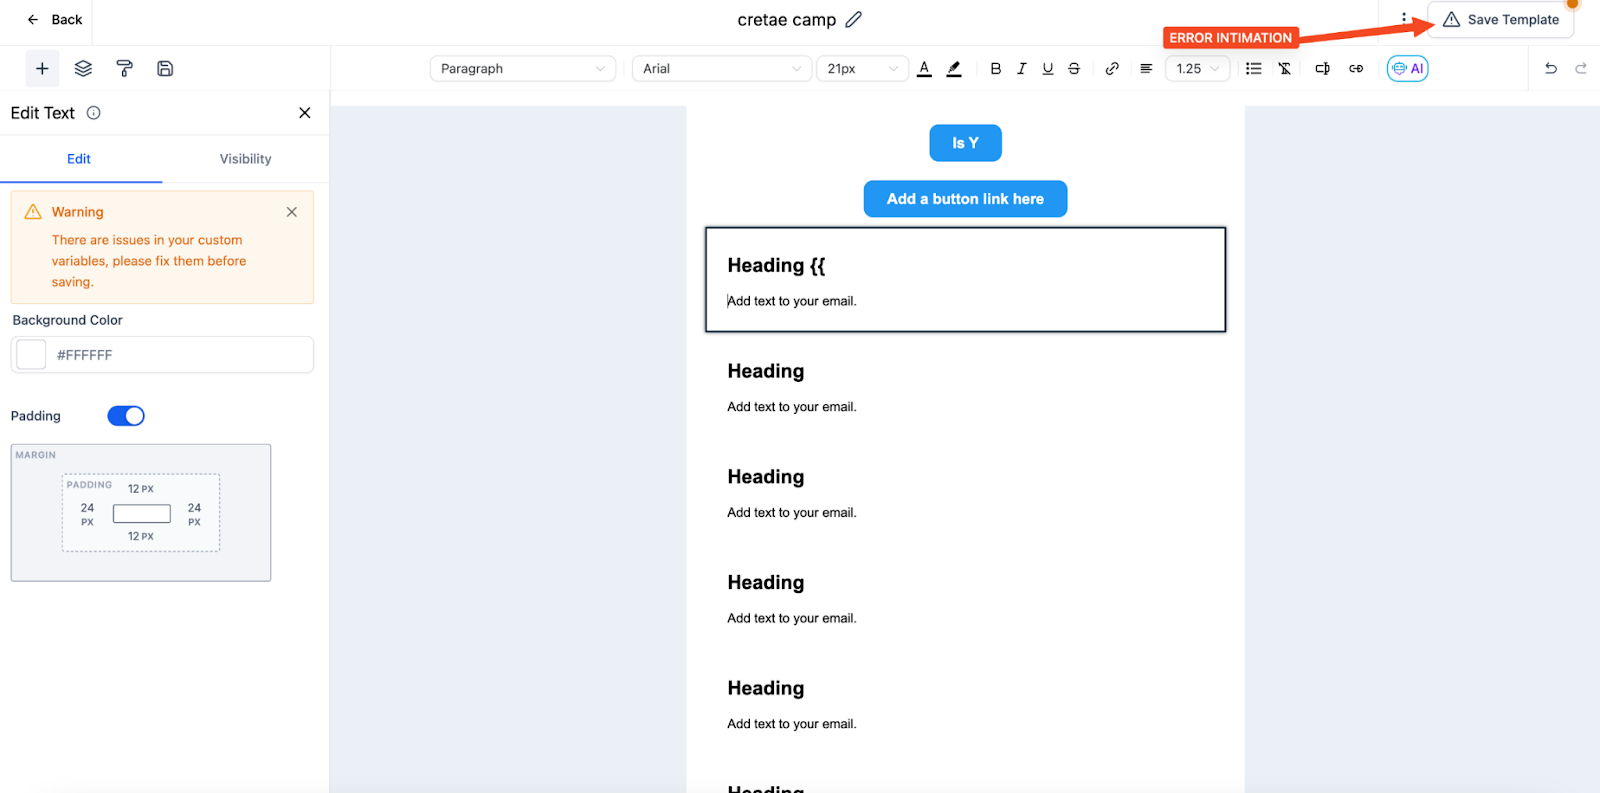The width and height of the screenshot is (1600, 793).
Task: Redo the last change
Action: pos(1581,69)
